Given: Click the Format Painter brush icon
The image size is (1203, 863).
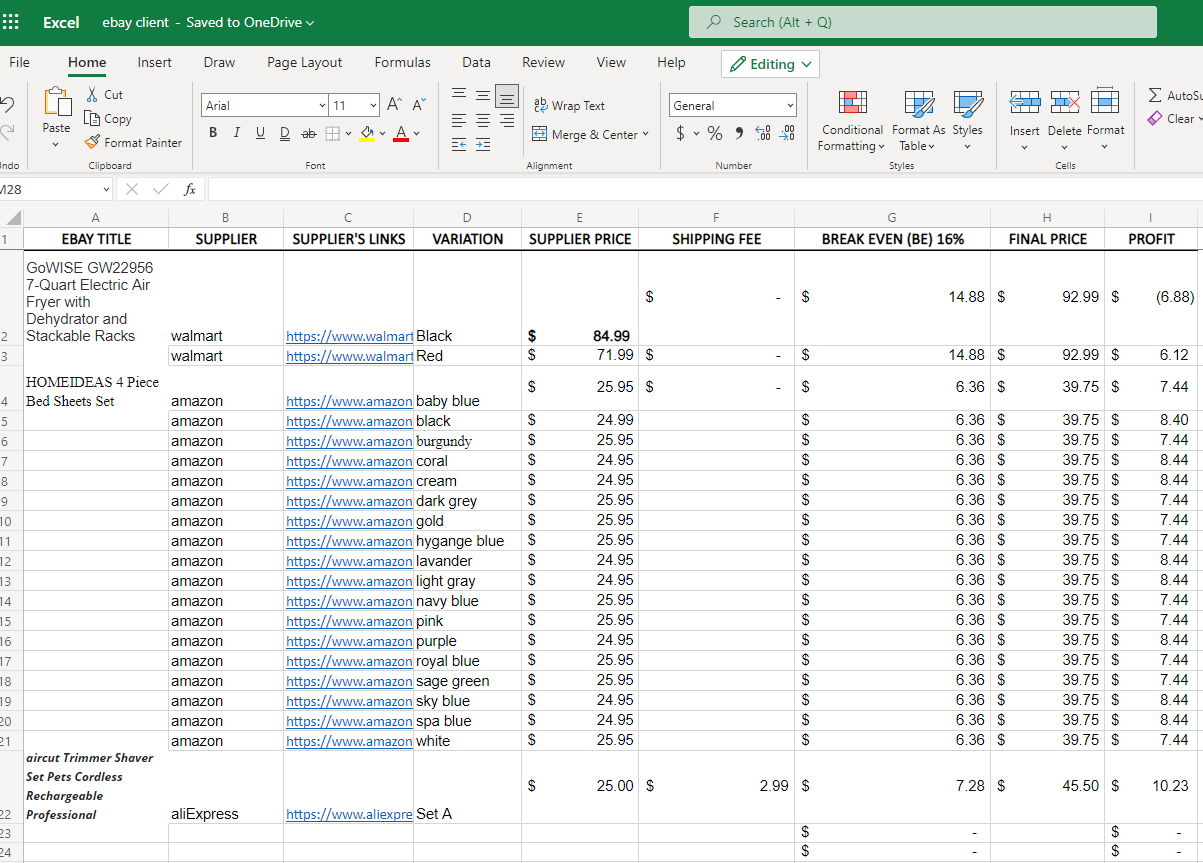Looking at the screenshot, I should (92, 143).
